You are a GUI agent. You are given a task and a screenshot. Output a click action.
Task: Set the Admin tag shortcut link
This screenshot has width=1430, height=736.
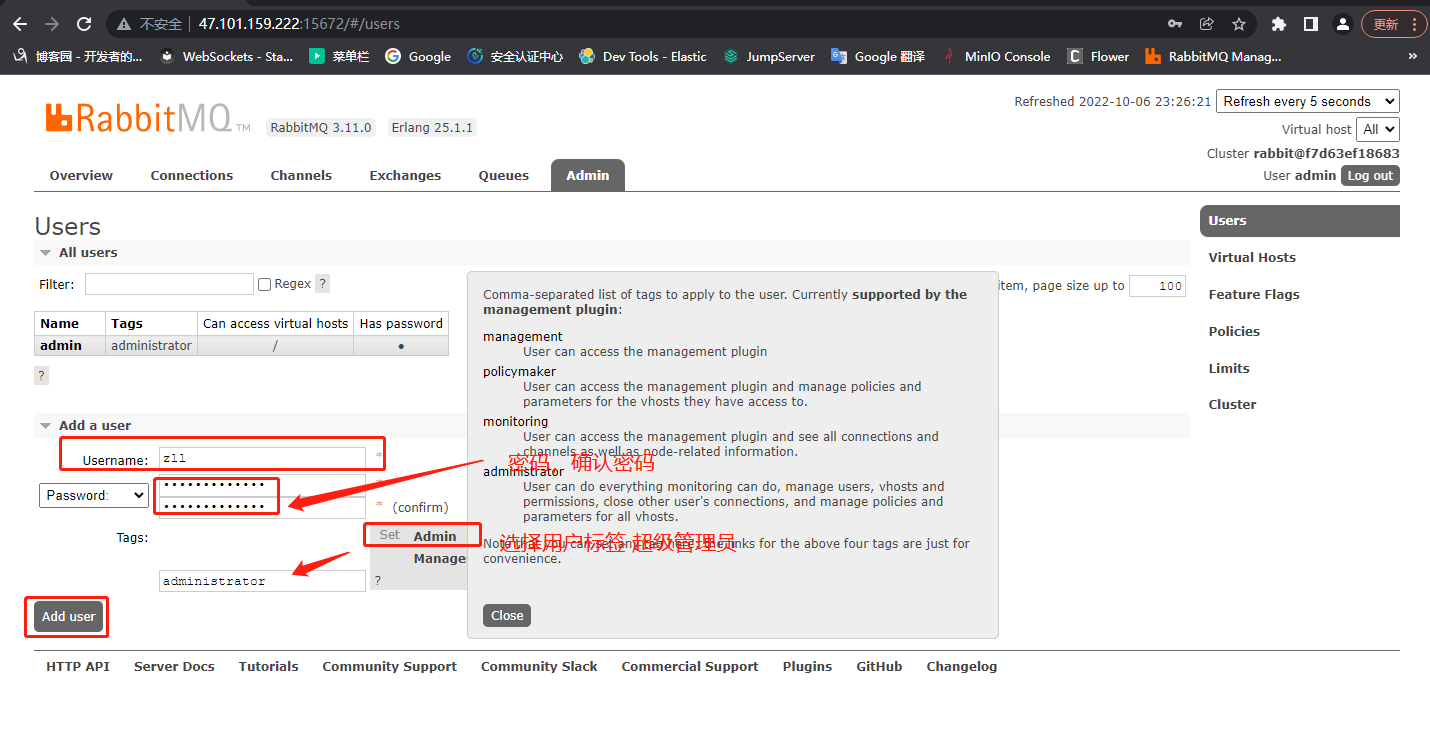(435, 537)
